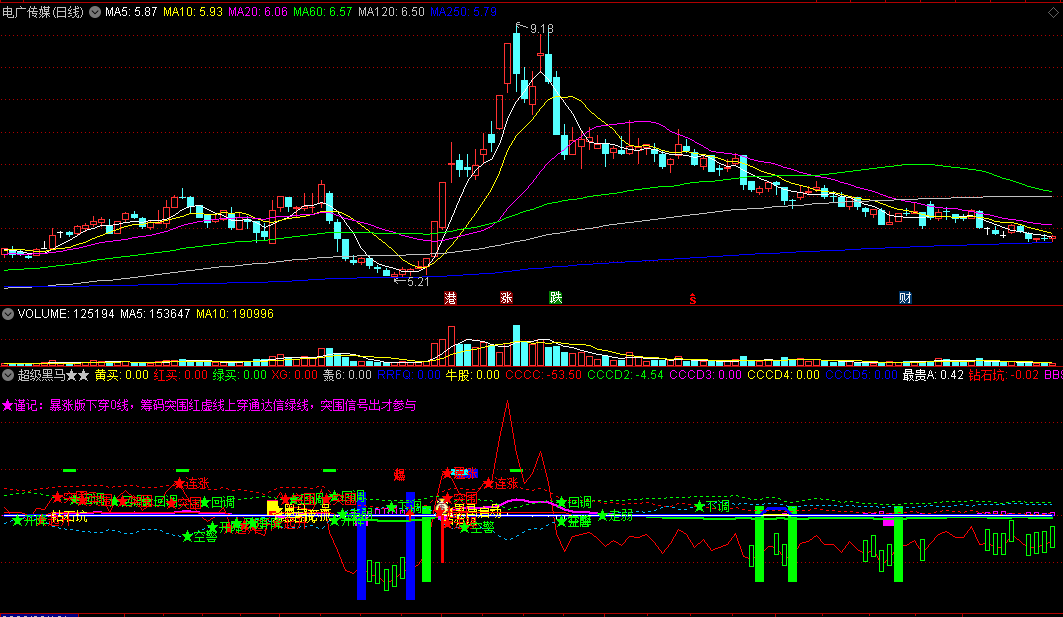Open the VOLUME panel dropdown arrow
Screen dimensions: 1063x617
[8, 314]
